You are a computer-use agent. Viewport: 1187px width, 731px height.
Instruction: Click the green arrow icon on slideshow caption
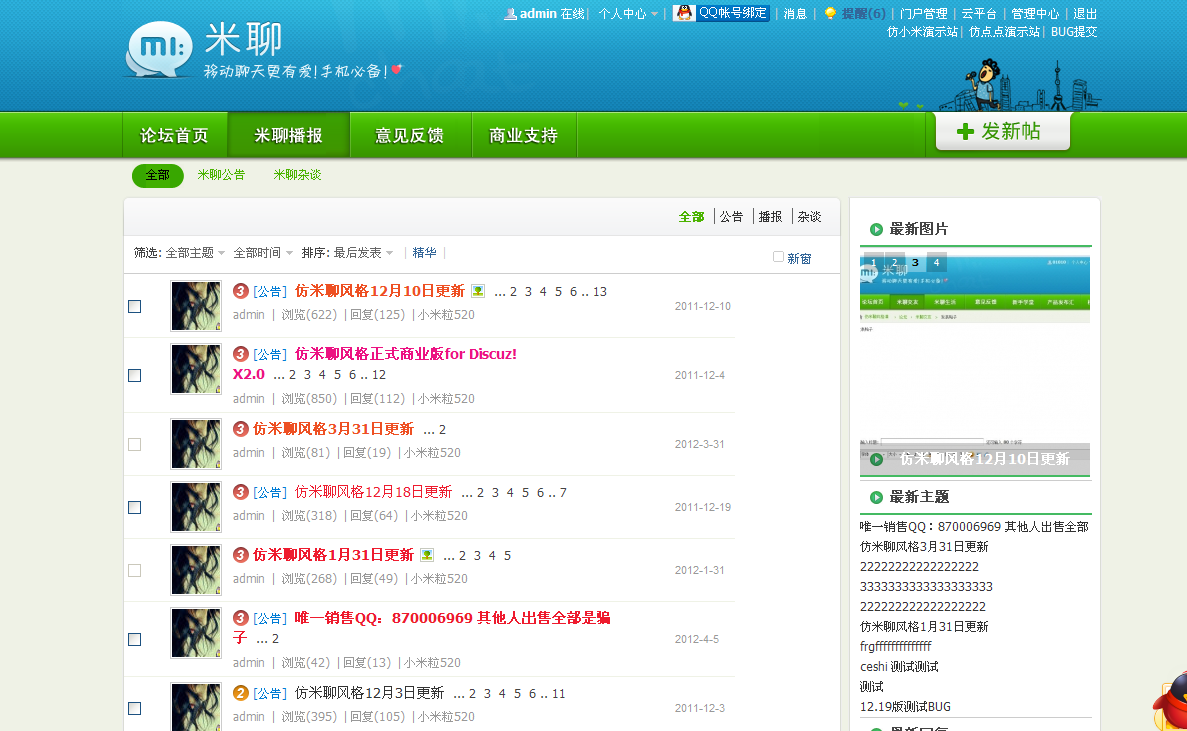coord(876,459)
